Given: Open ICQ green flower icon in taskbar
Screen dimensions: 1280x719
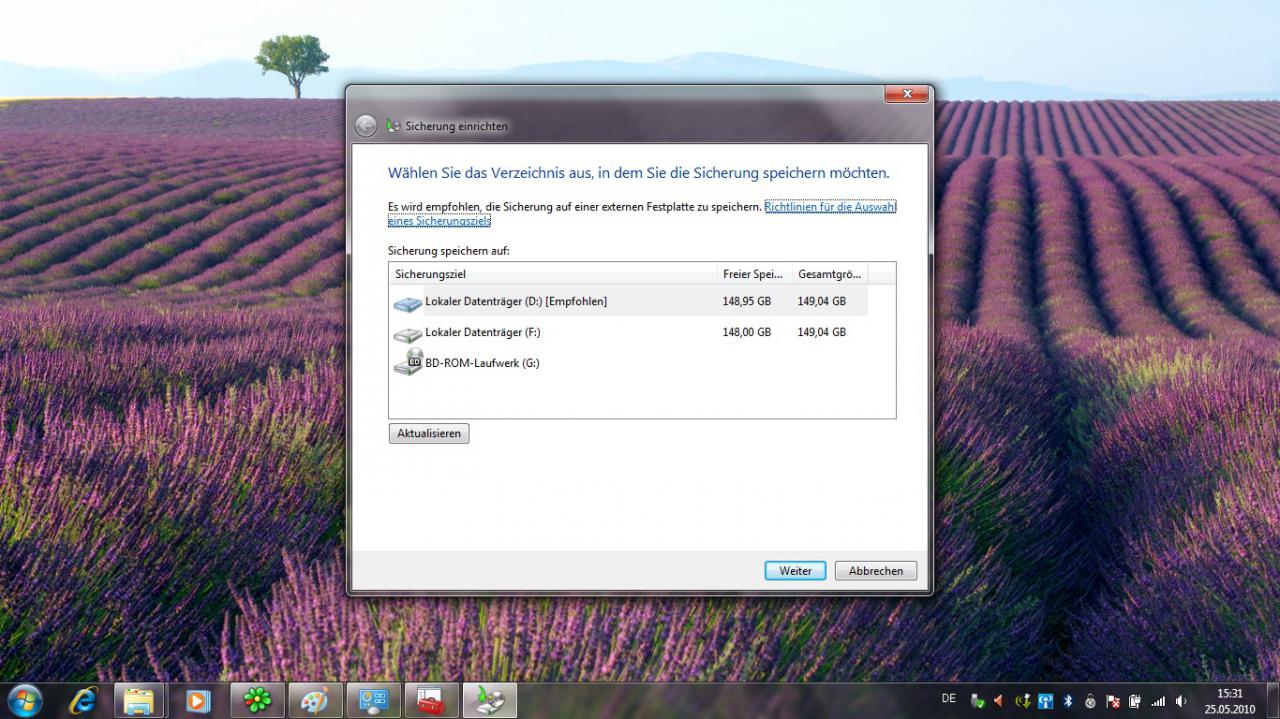Looking at the screenshot, I should pyautogui.click(x=256, y=701).
